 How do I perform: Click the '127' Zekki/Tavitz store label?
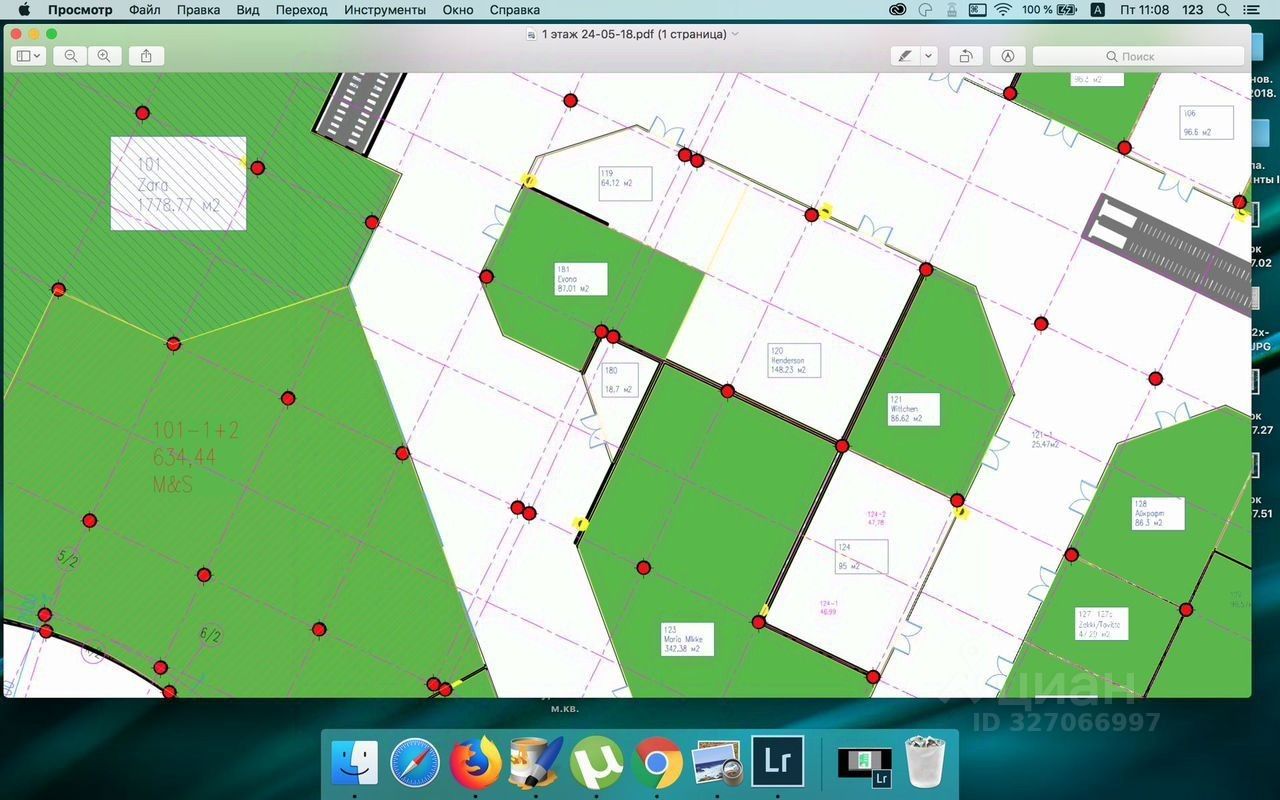[x=1102, y=624]
